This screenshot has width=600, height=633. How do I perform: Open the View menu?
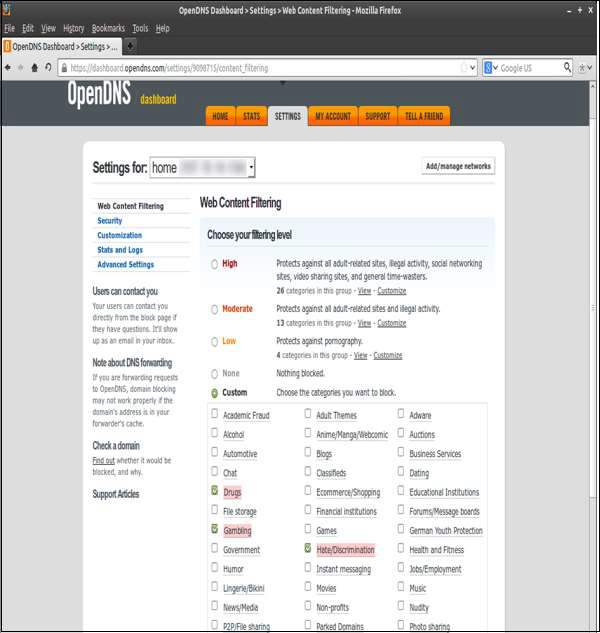[x=48, y=28]
